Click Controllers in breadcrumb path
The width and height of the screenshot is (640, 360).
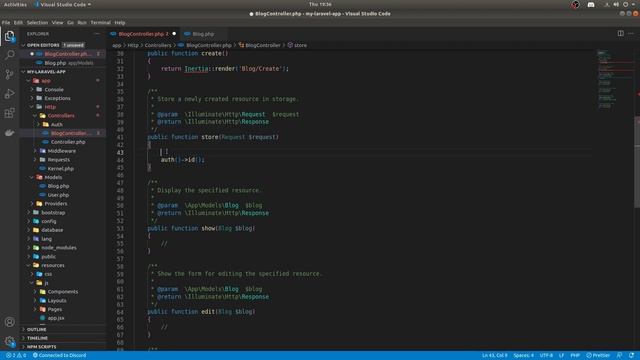click(158, 45)
